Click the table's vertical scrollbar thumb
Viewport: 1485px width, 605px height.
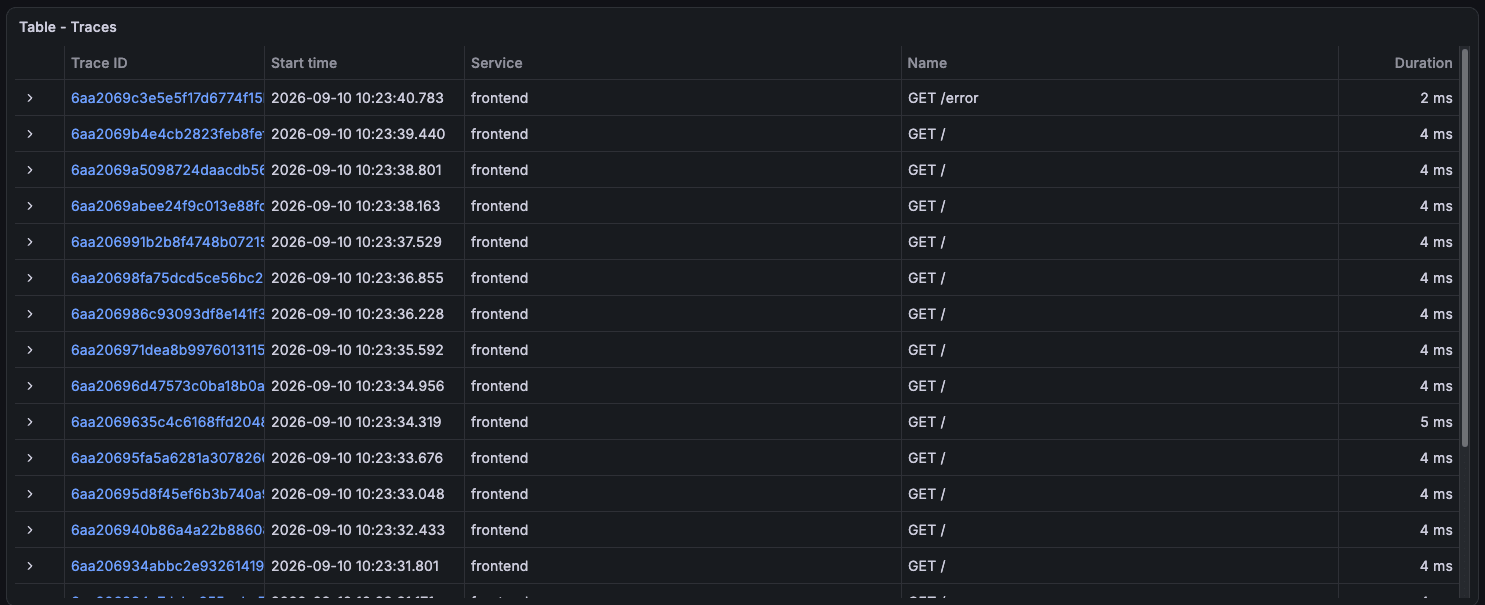click(1465, 247)
